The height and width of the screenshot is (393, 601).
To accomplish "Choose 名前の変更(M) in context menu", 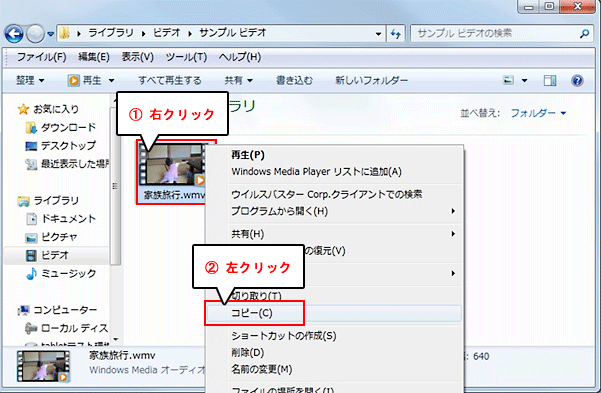I will point(261,369).
